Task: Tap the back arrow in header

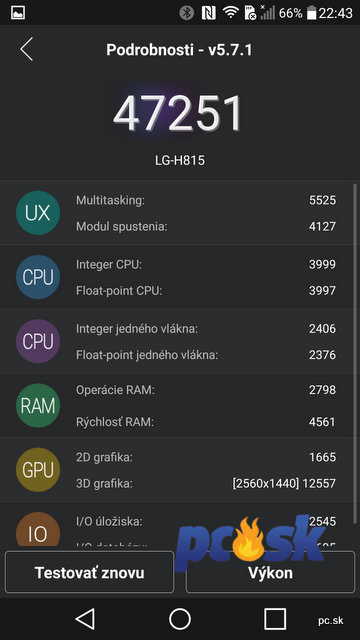Action: (x=27, y=49)
